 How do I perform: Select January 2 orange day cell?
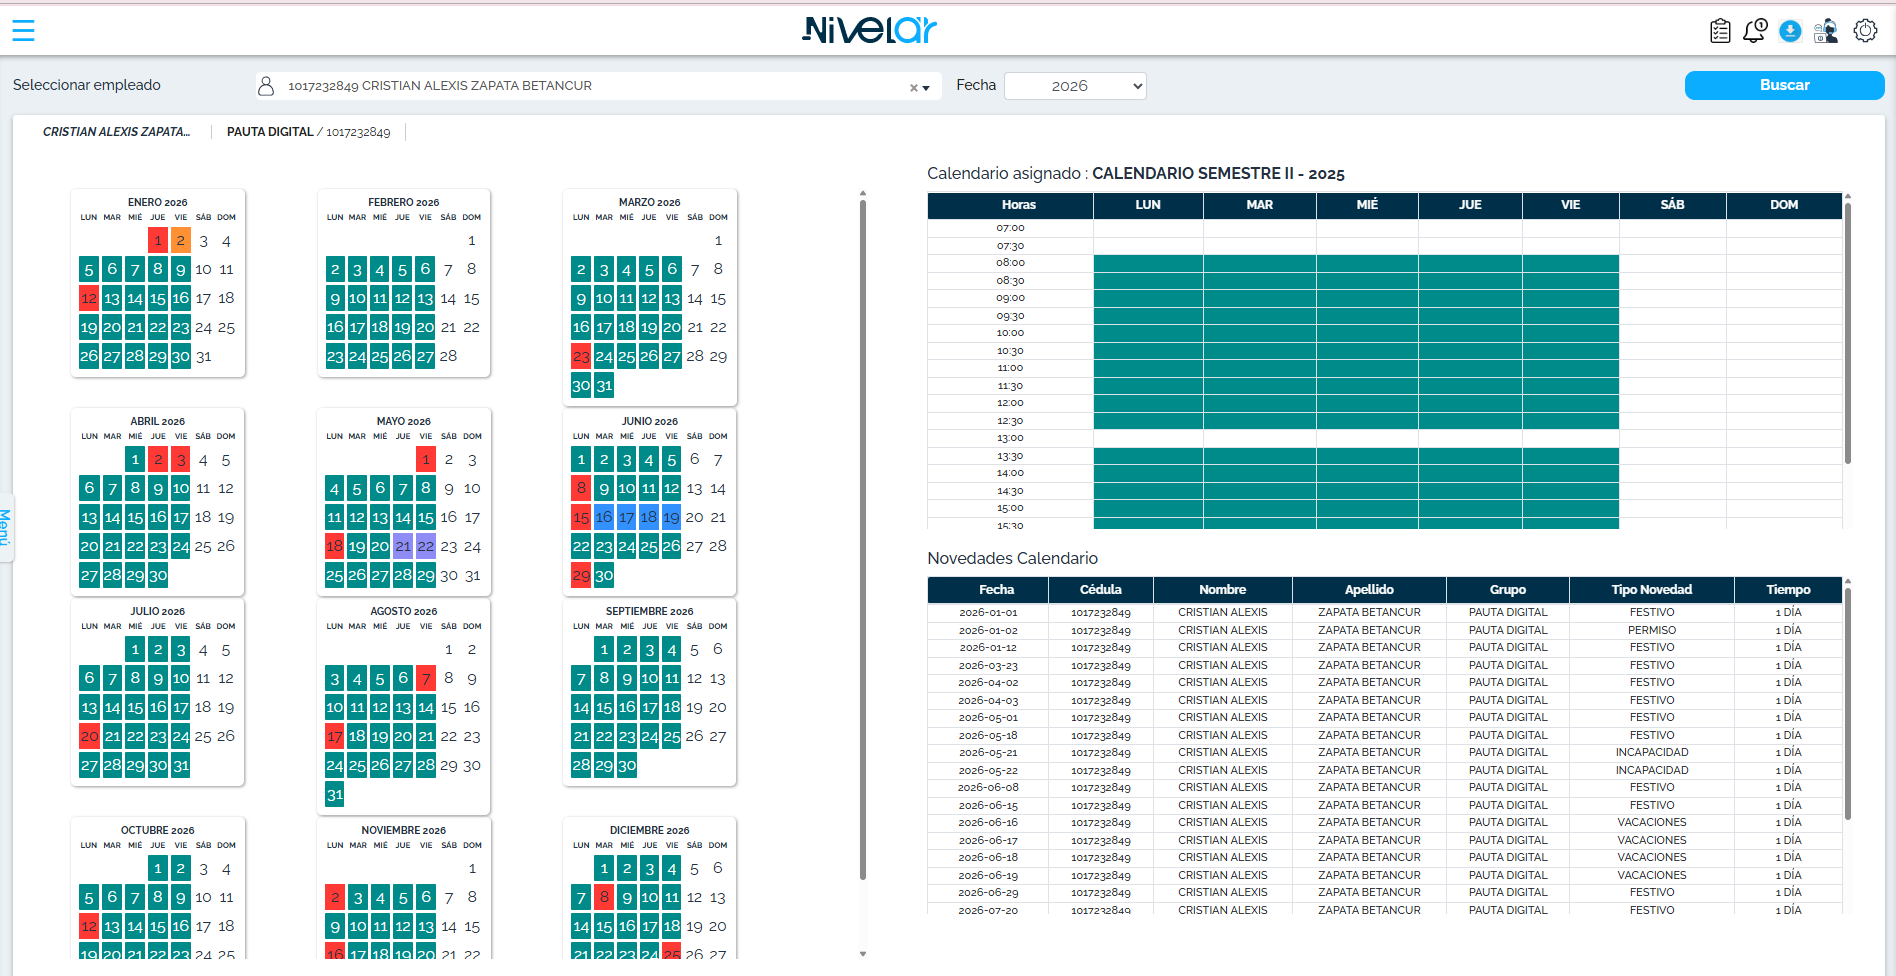coord(180,241)
